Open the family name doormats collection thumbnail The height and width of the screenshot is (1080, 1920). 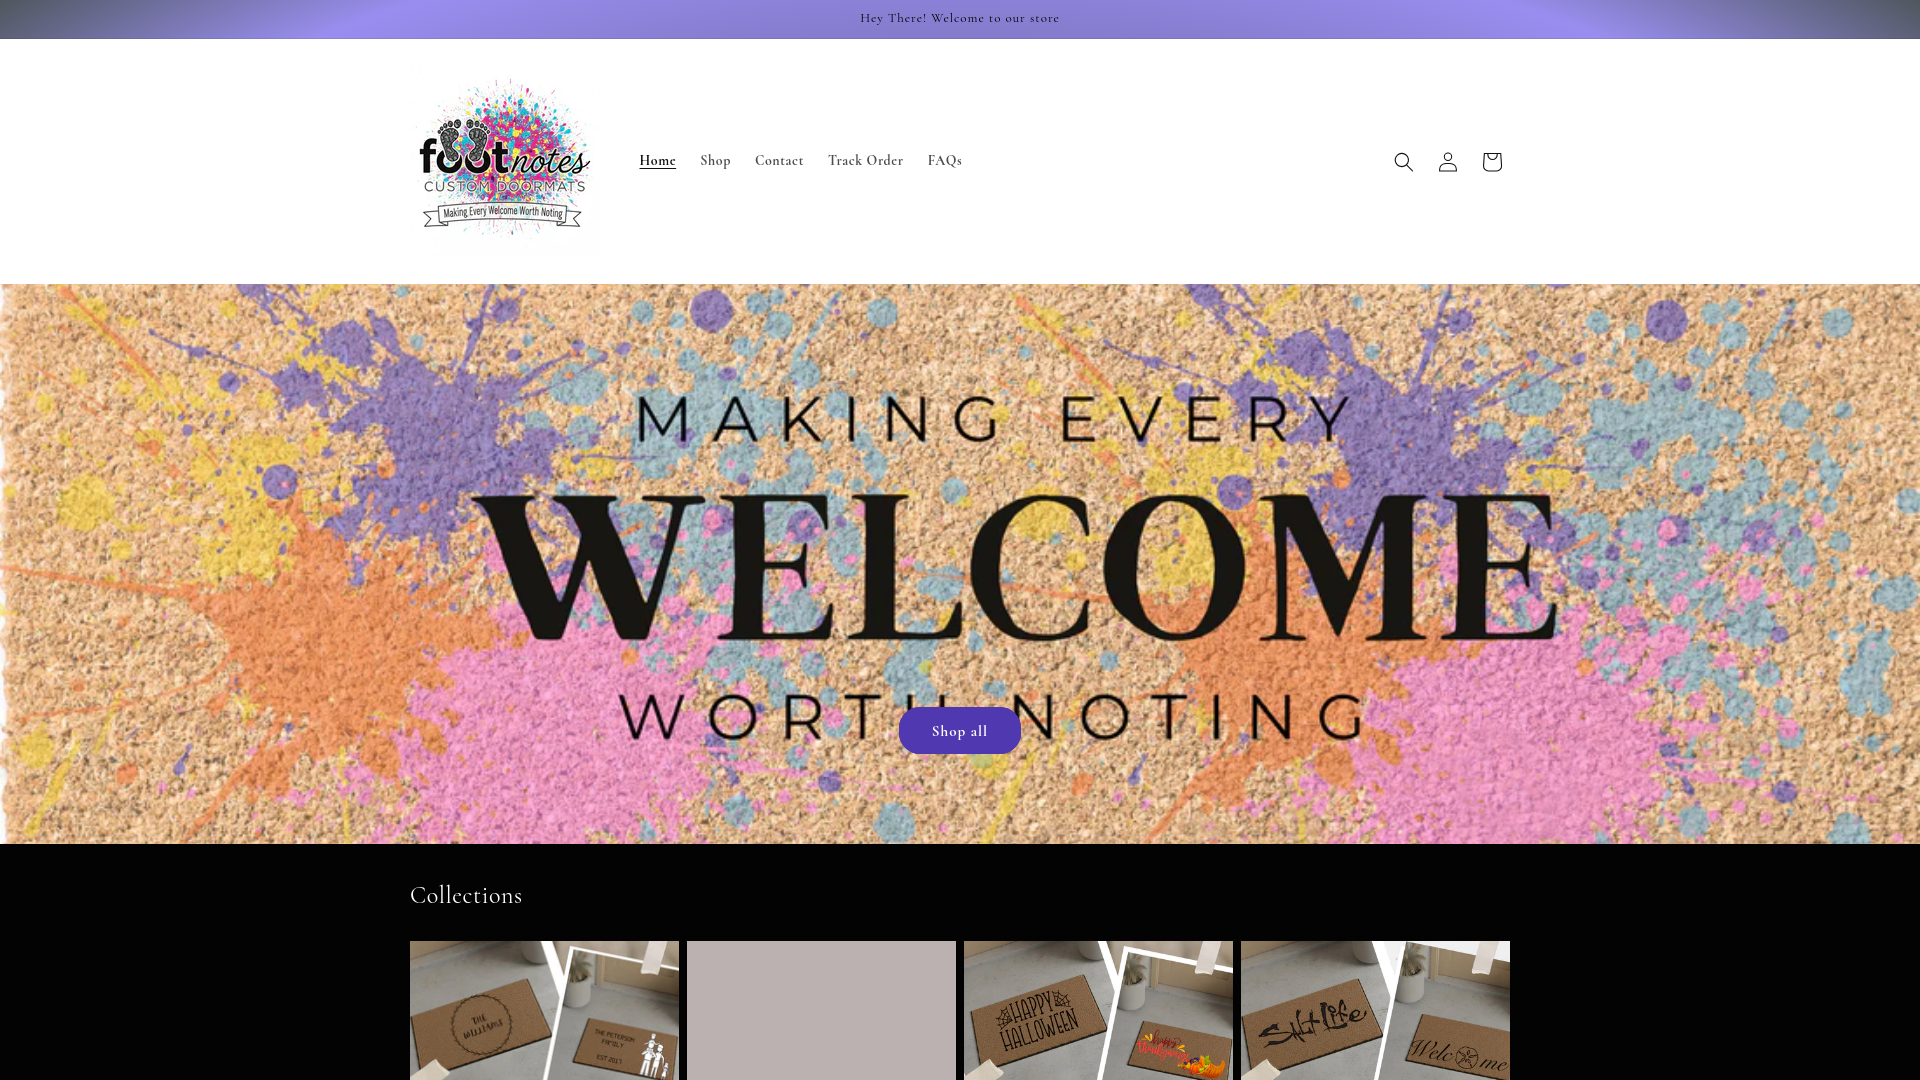[x=544, y=1010]
